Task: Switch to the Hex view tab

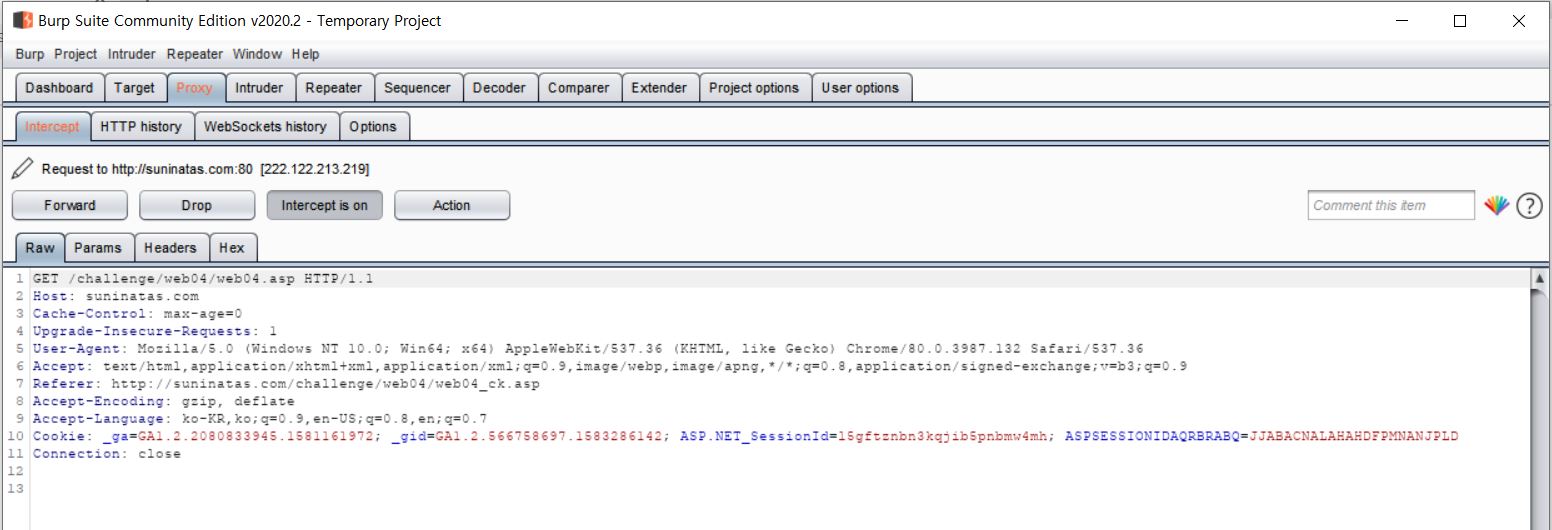Action: 232,248
